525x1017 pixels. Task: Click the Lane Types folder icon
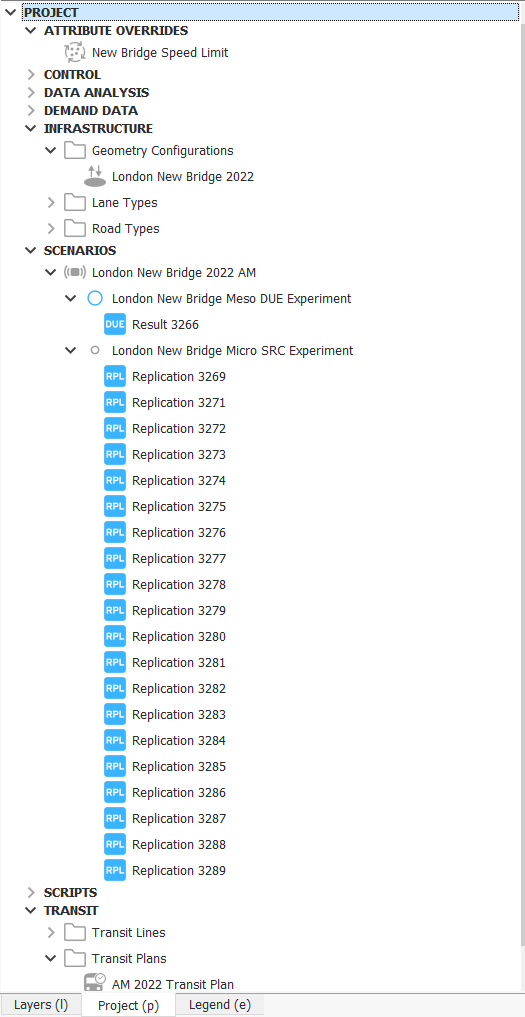75,203
